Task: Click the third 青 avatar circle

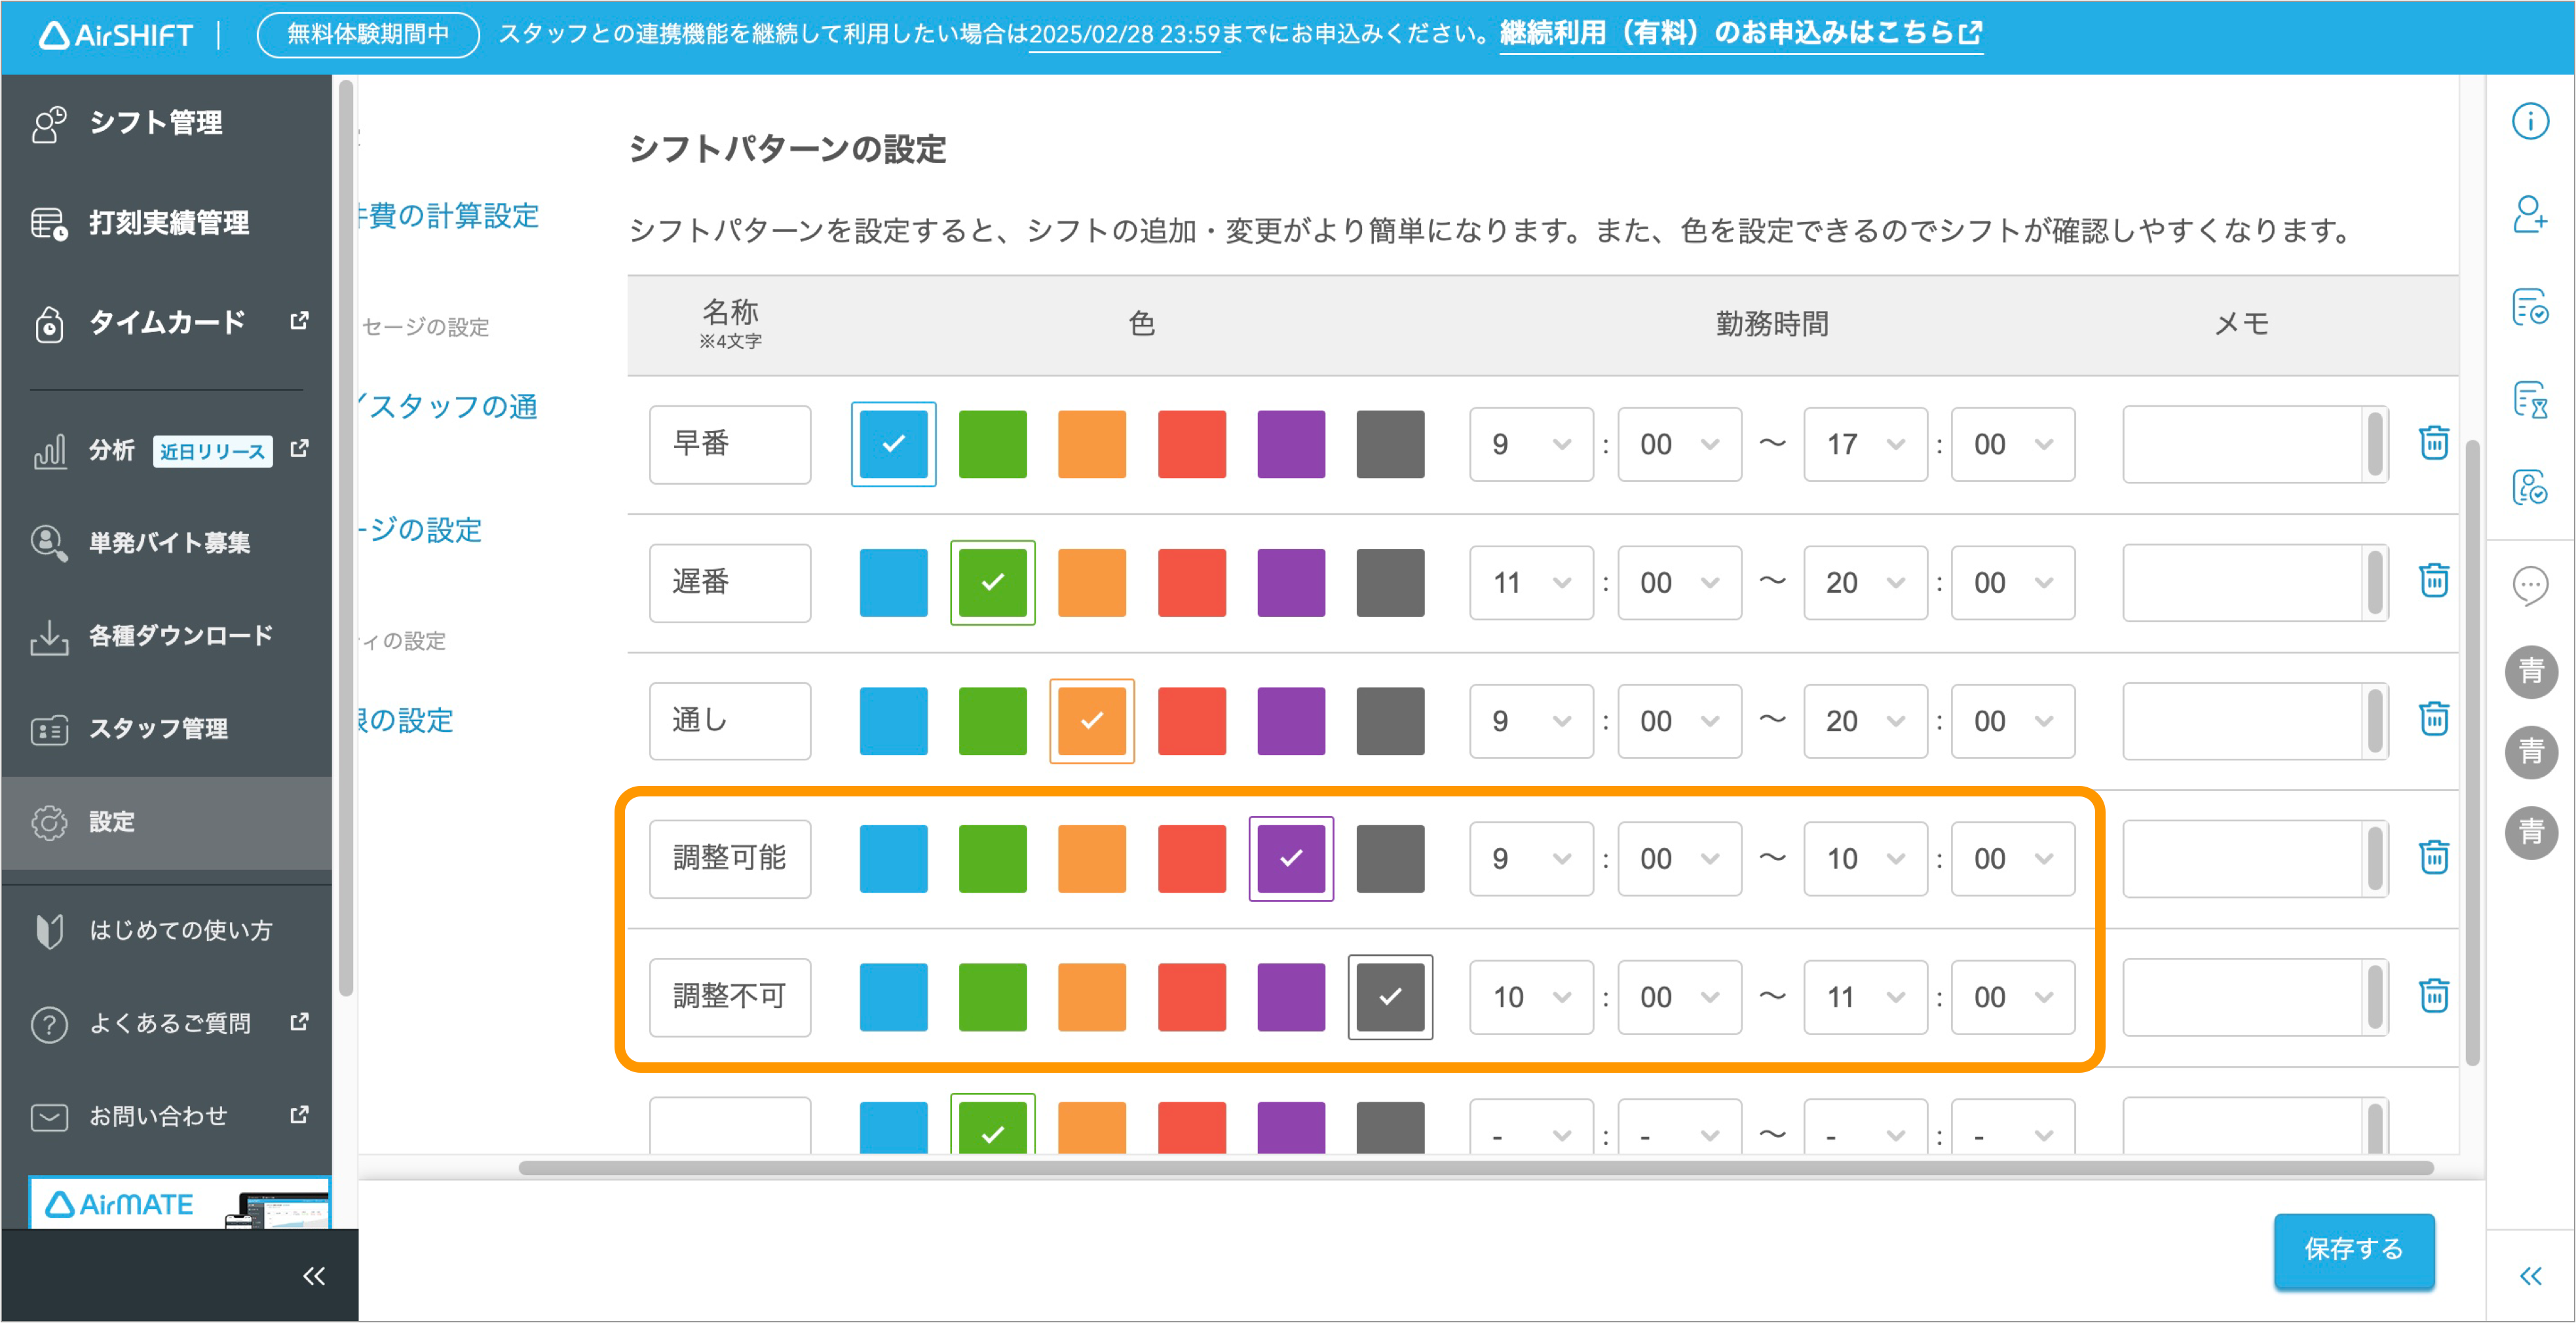Action: pos(2530,833)
